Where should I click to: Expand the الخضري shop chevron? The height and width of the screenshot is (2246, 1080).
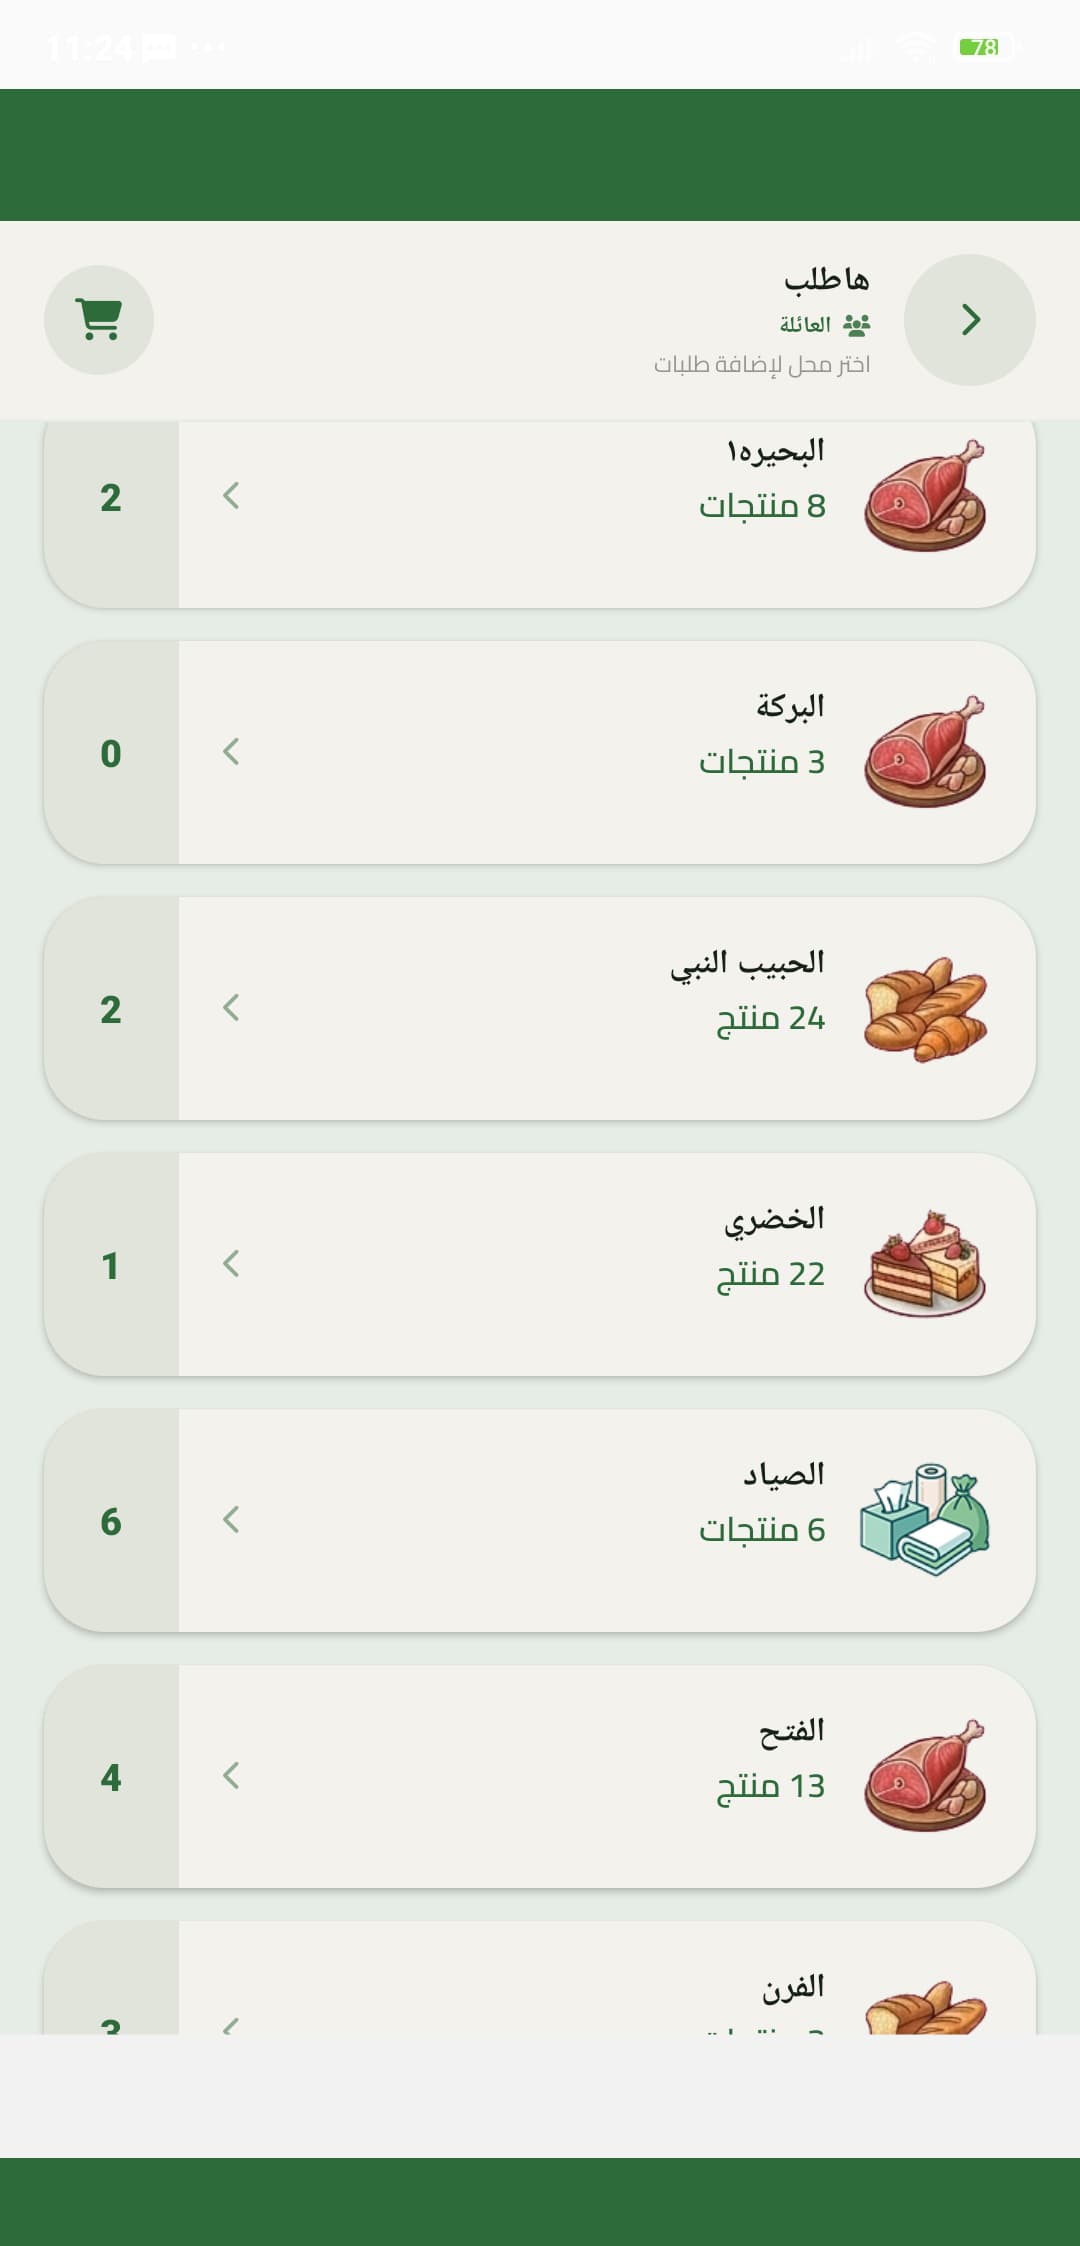(x=231, y=1264)
